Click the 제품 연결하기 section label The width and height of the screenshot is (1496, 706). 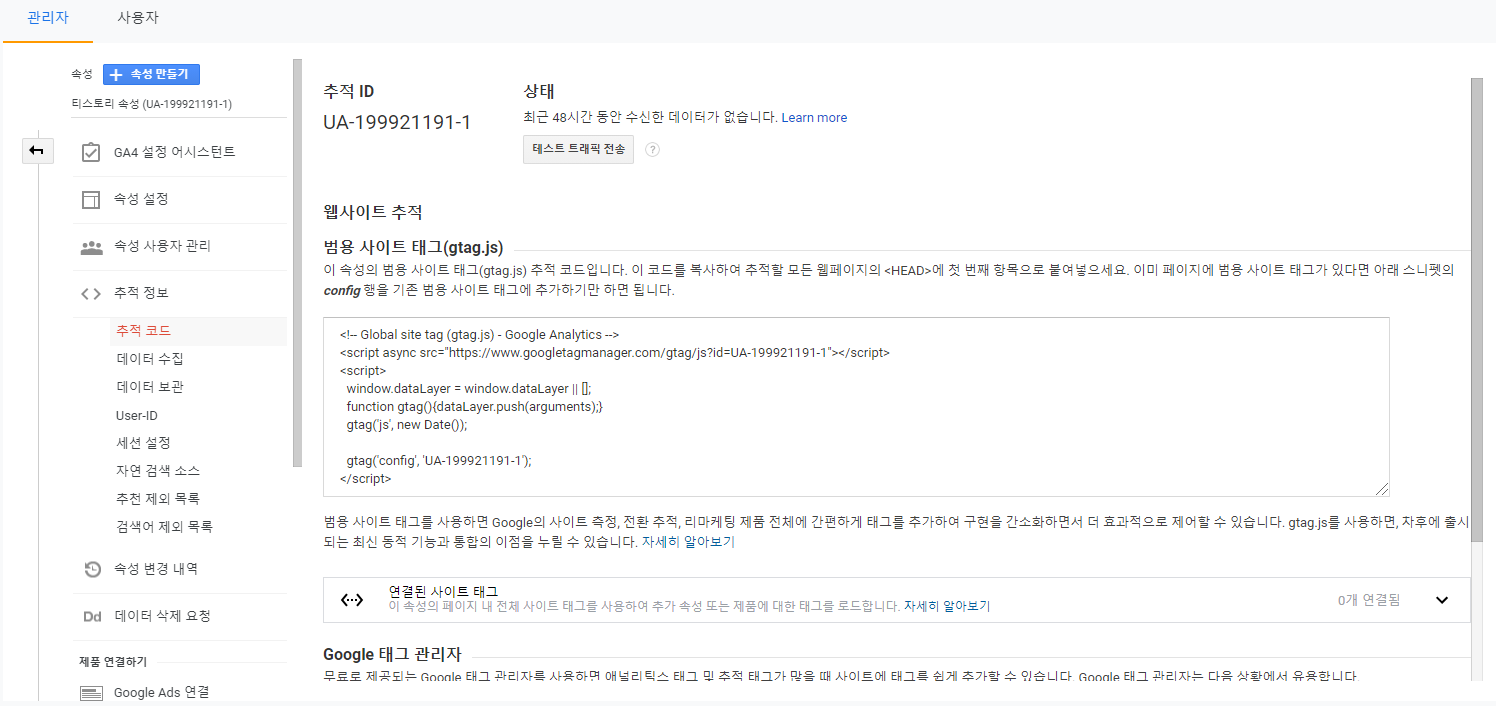click(x=113, y=661)
